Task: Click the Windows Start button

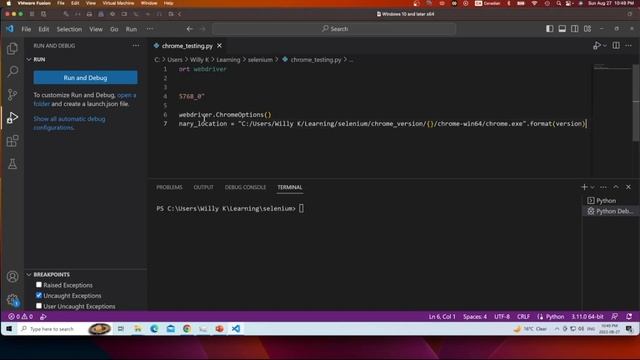Action: point(9,329)
